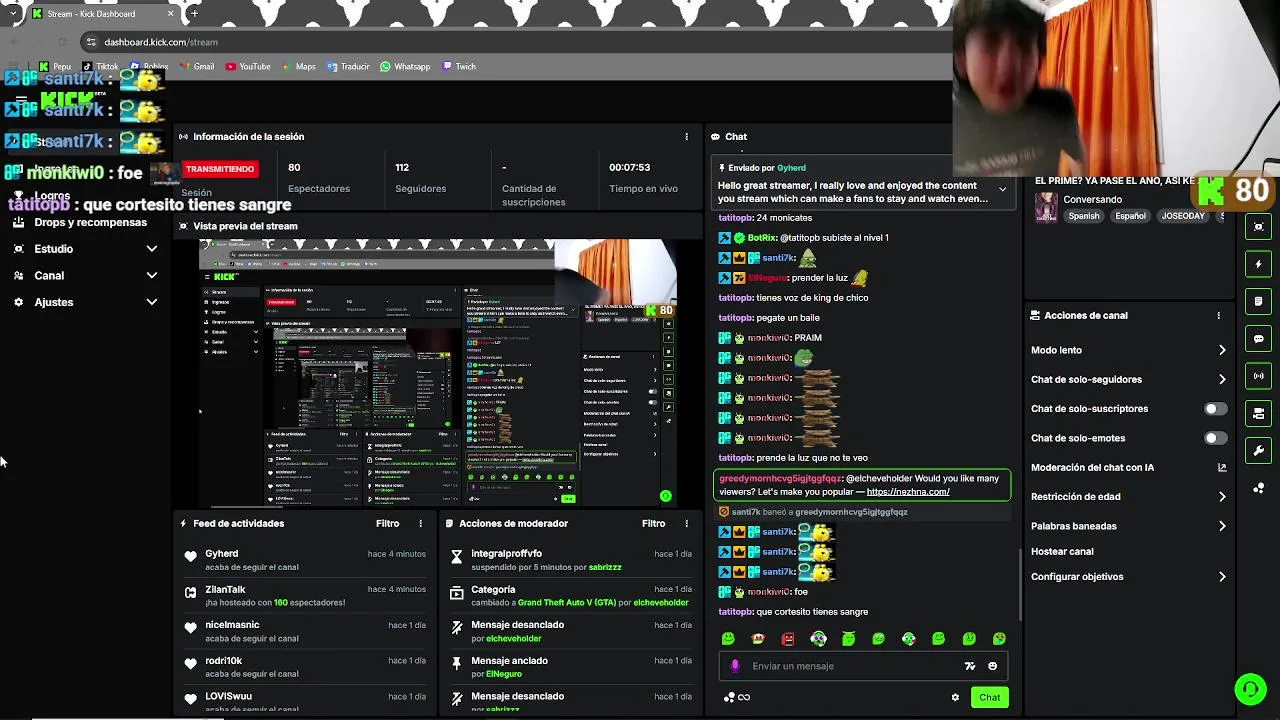The height and width of the screenshot is (720, 1280).
Task: Click the three-dots cluster icon in right rail
Action: (1259, 488)
